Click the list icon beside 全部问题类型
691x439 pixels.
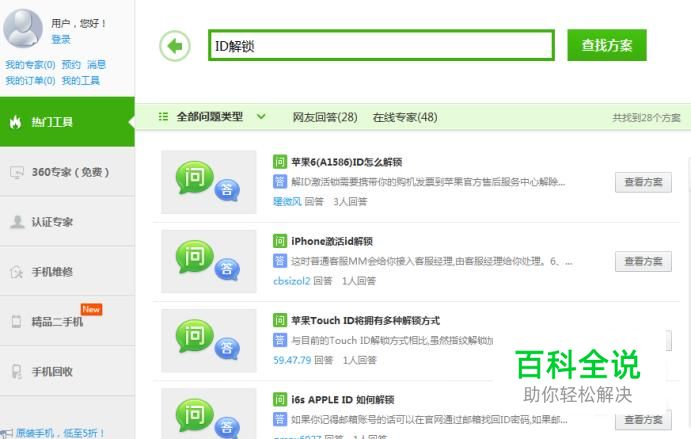163,116
